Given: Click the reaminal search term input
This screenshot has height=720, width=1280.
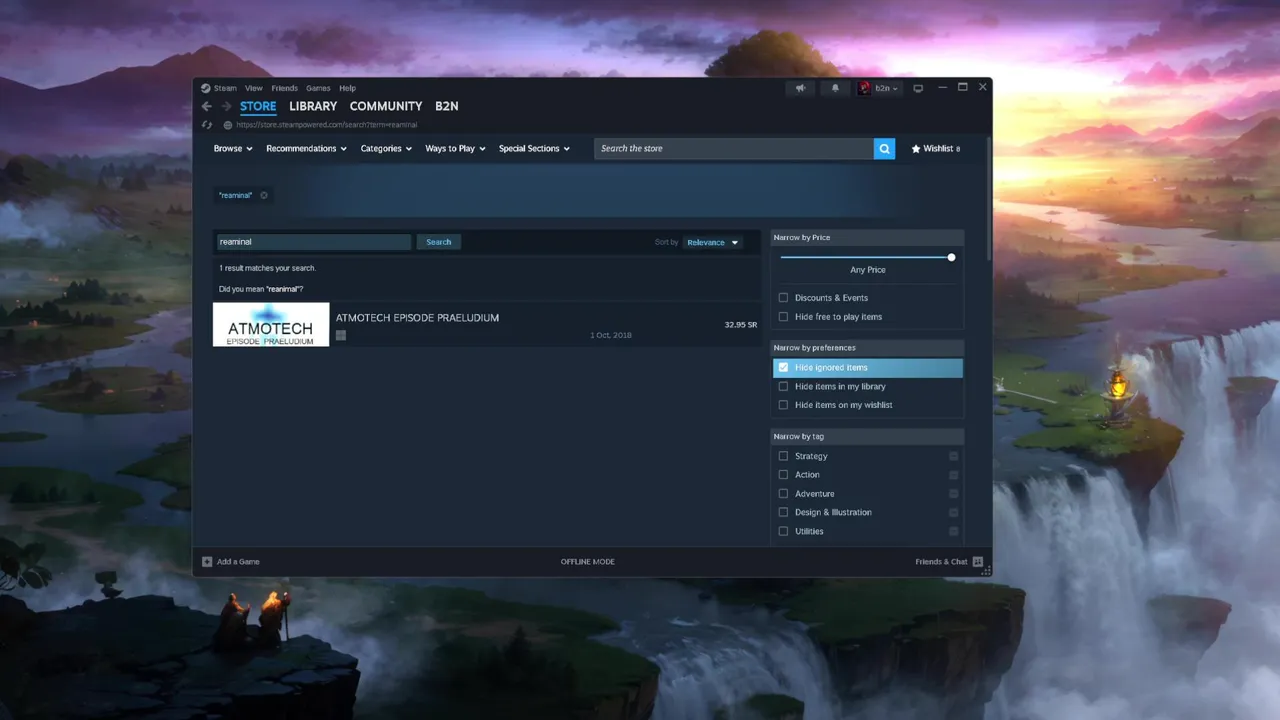Looking at the screenshot, I should tap(313, 242).
